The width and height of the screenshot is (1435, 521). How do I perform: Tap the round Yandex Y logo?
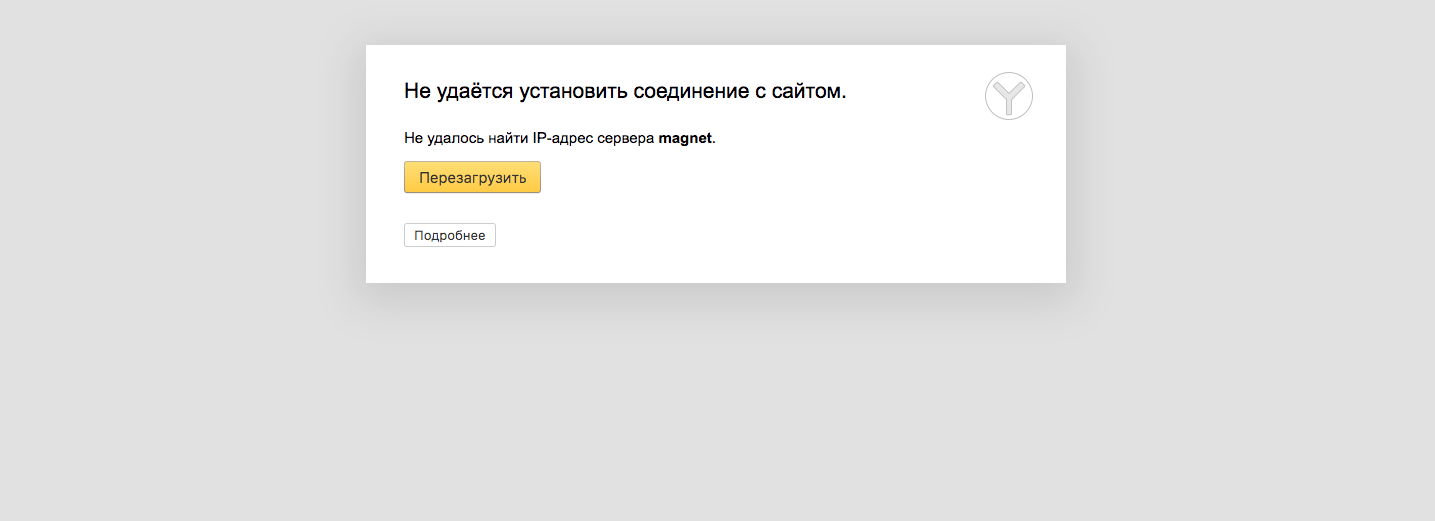point(1008,96)
